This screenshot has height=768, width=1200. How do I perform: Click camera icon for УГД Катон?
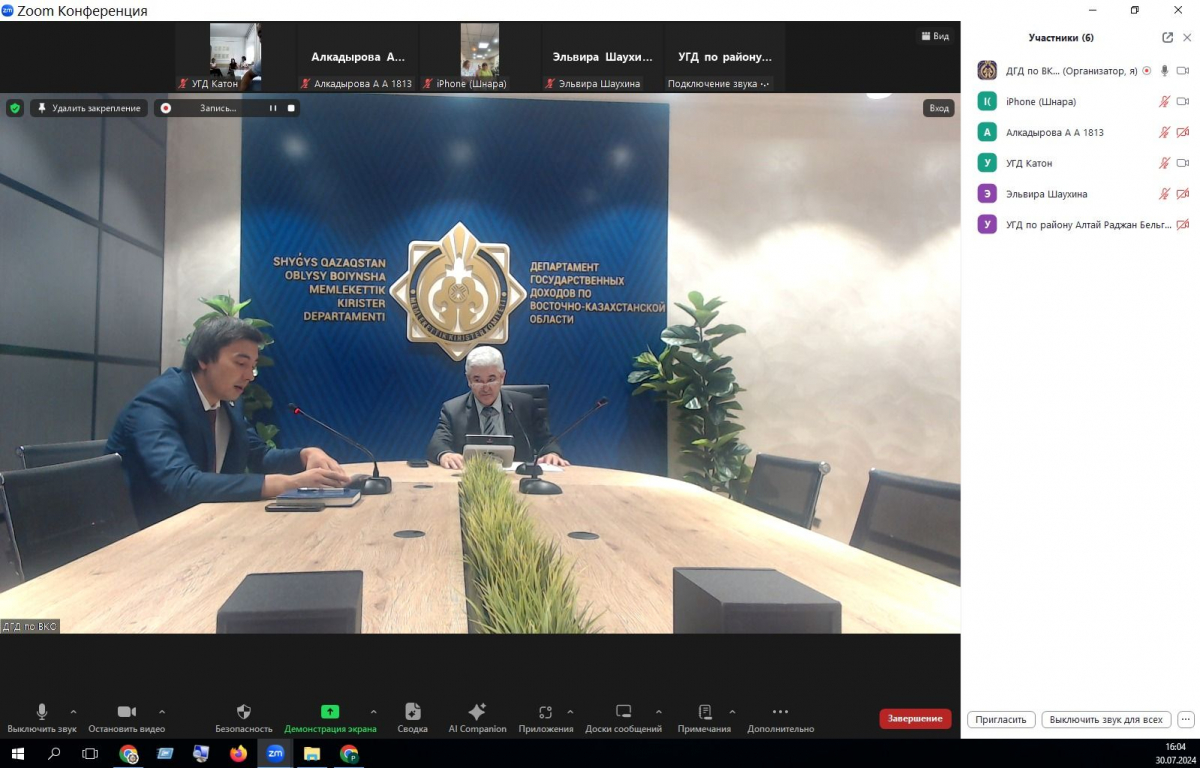(1182, 163)
